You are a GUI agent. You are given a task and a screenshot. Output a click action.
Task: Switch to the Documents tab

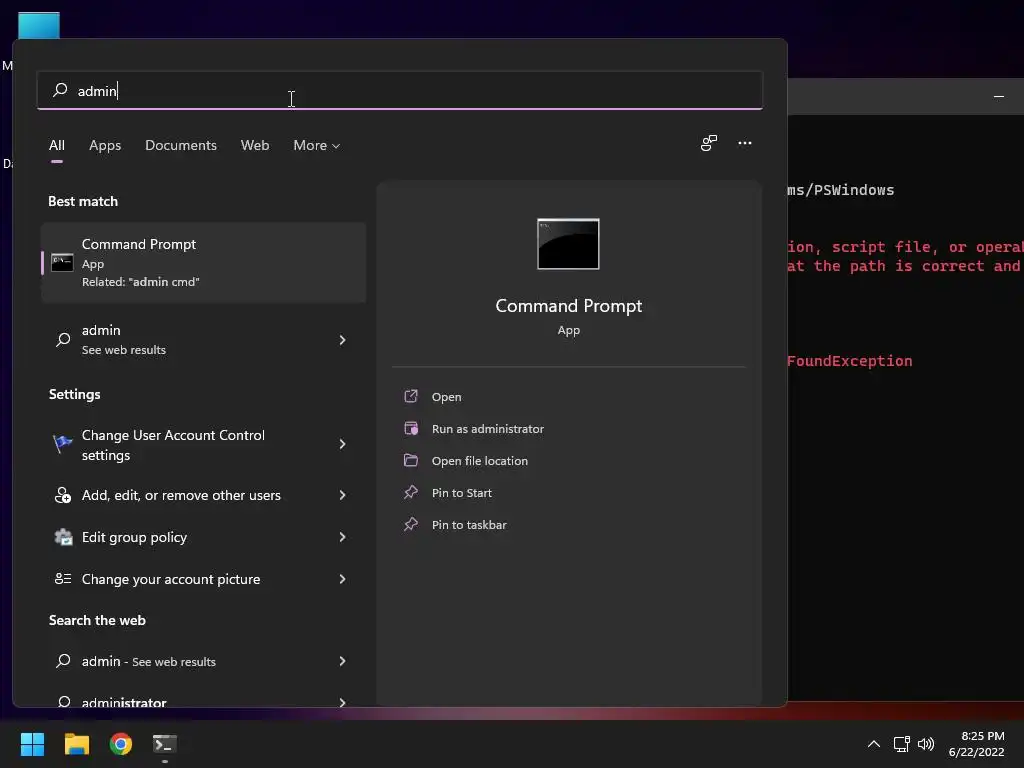coord(181,145)
